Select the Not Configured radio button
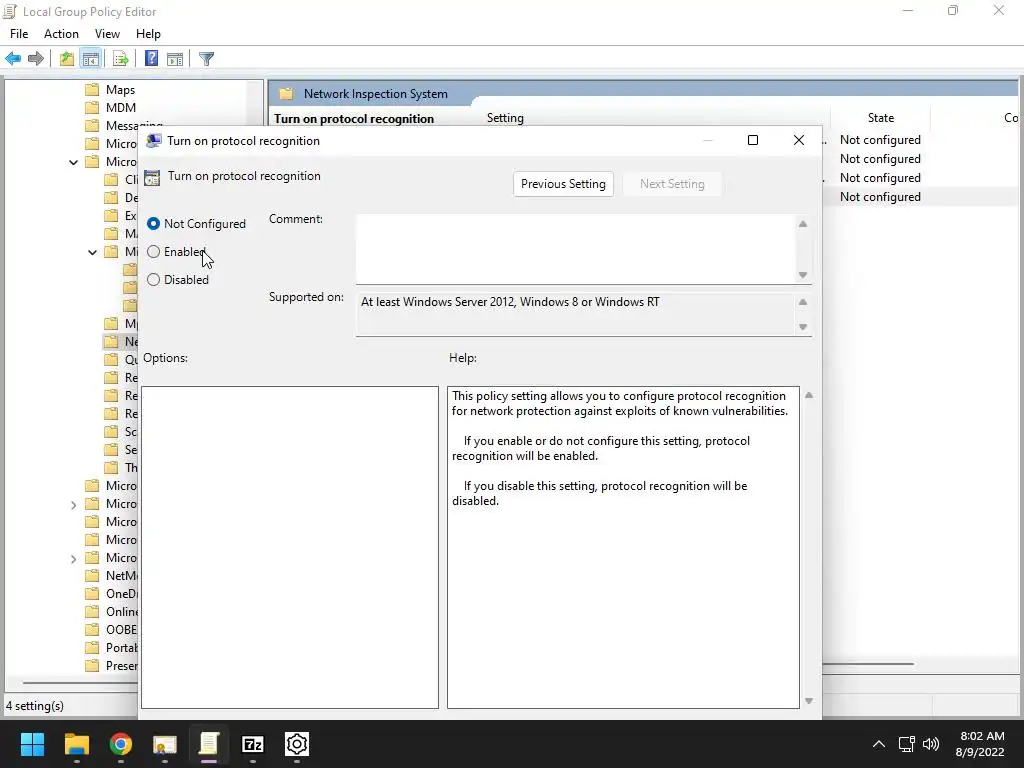The image size is (1024, 768). click(153, 224)
